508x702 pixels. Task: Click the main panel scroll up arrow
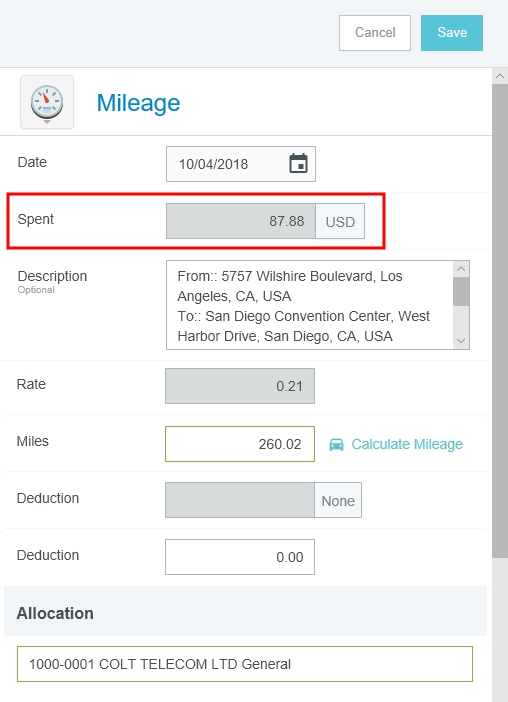tap(500, 76)
